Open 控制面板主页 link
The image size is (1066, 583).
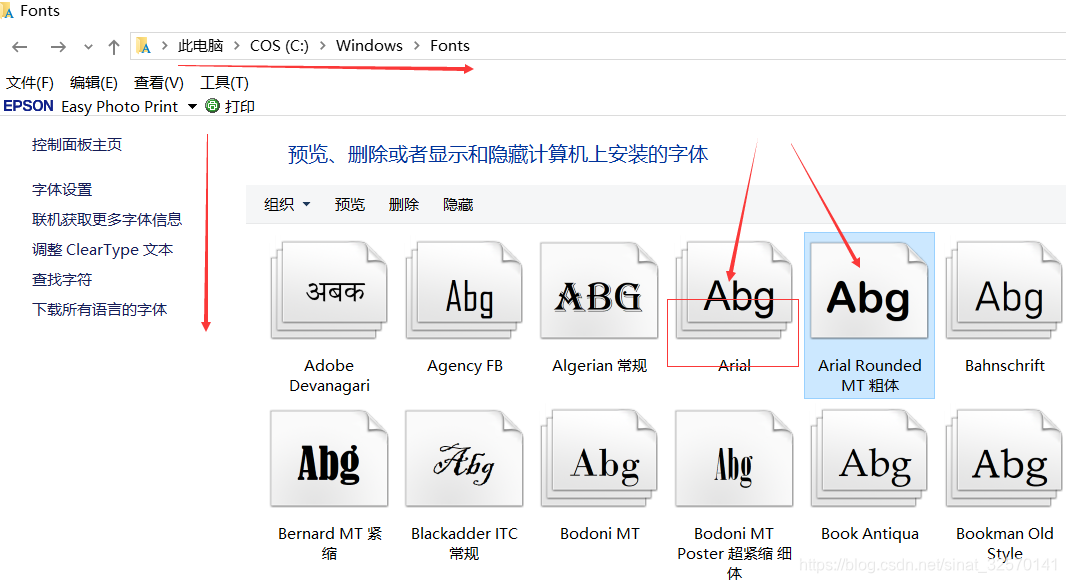[77, 145]
